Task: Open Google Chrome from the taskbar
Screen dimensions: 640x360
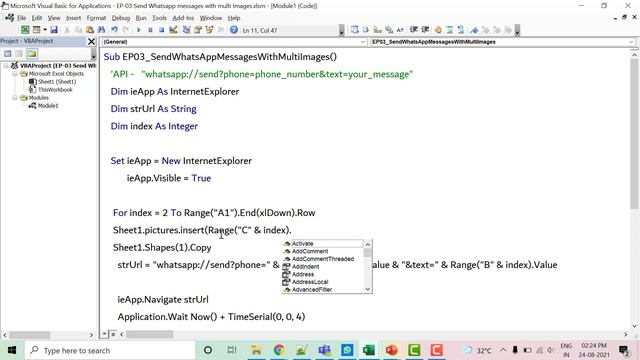Action: coord(279,350)
